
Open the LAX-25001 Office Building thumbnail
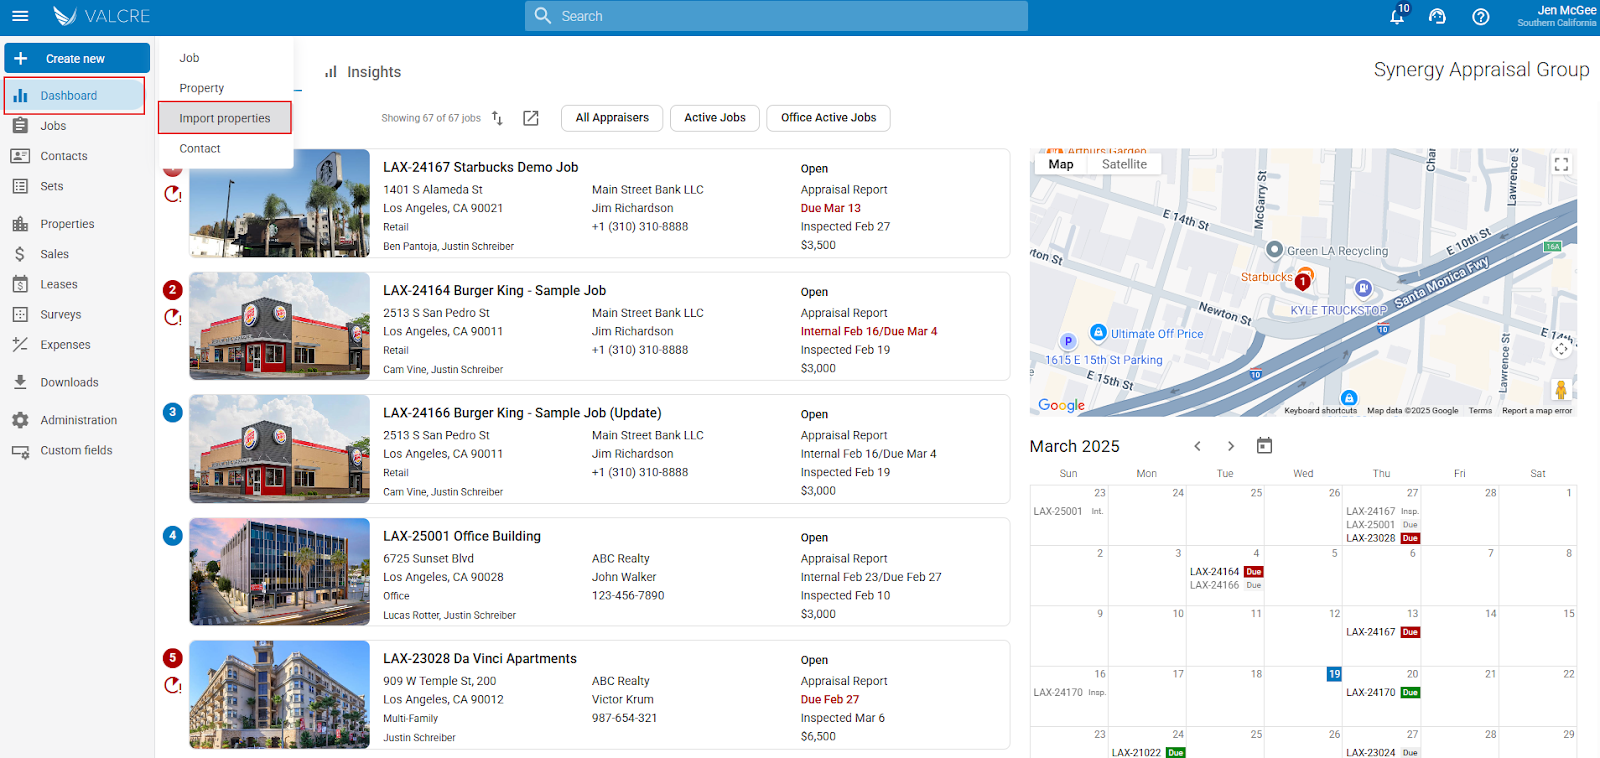tap(280, 572)
